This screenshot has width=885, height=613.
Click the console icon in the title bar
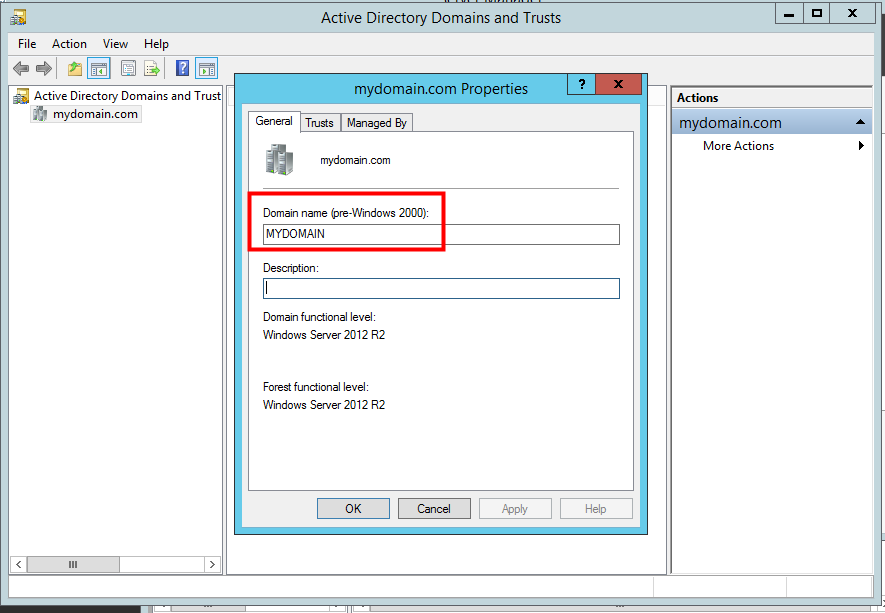coord(18,17)
